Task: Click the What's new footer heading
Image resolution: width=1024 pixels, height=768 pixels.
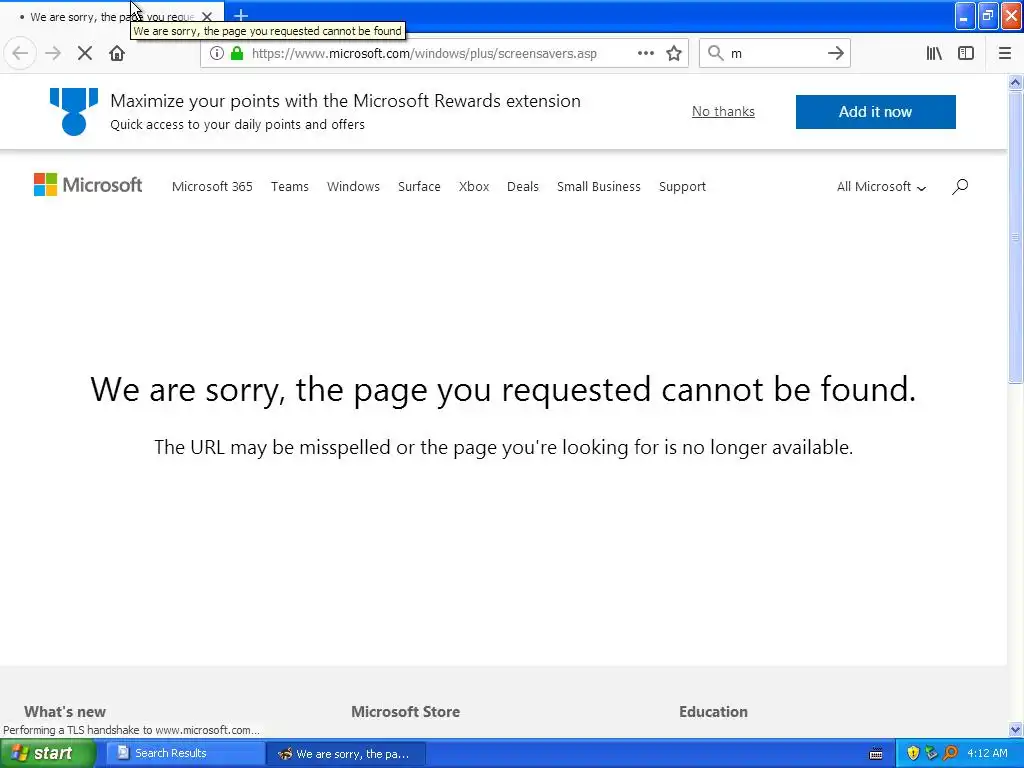Action: pos(65,712)
